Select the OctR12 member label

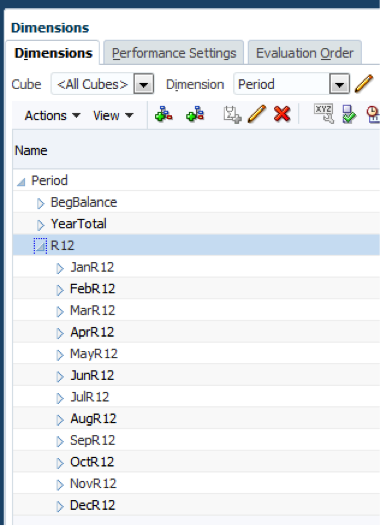click(x=92, y=462)
